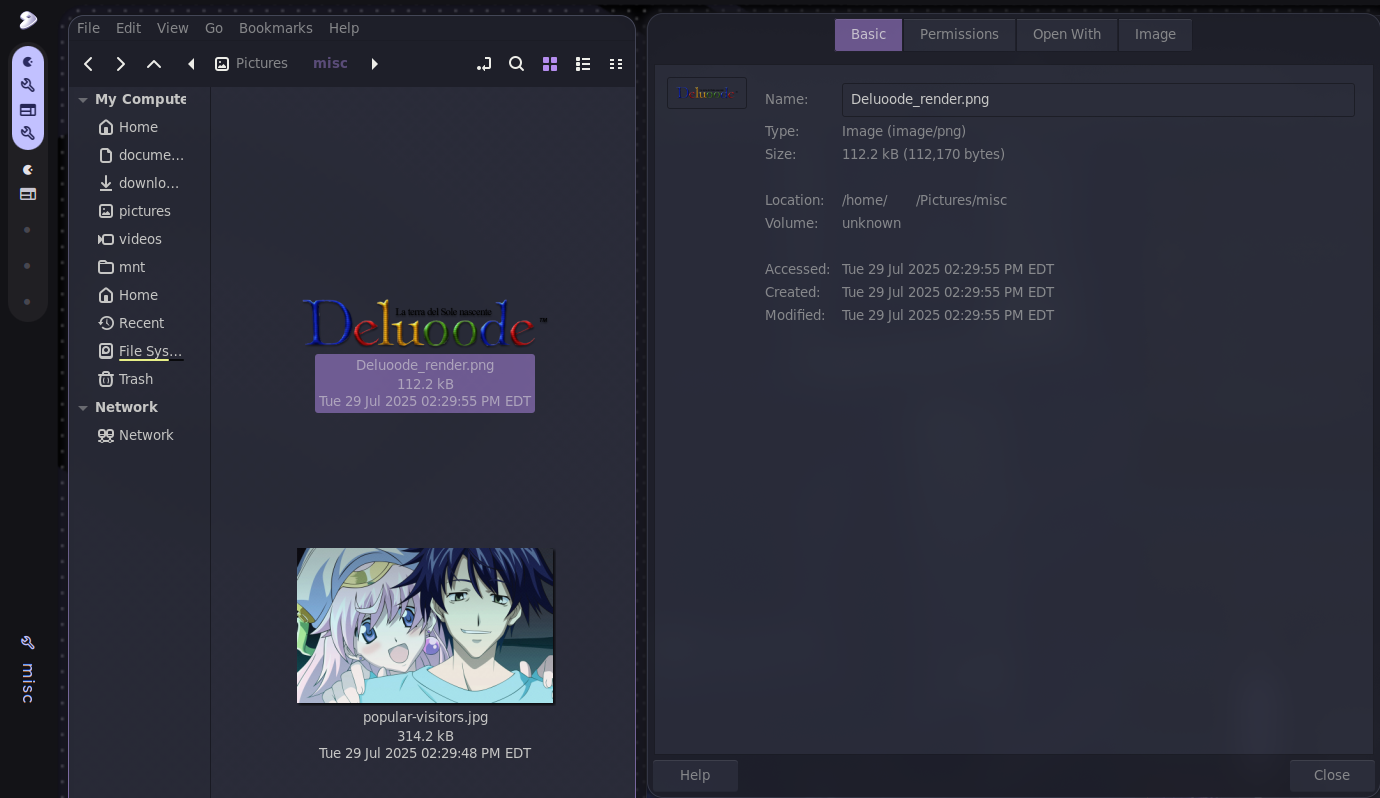1380x798 pixels.
Task: Switch to compact view
Action: [x=616, y=64]
